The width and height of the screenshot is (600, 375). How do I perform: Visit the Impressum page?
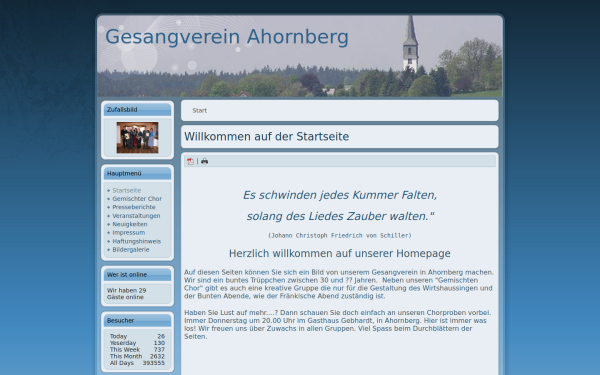pyautogui.click(x=129, y=233)
